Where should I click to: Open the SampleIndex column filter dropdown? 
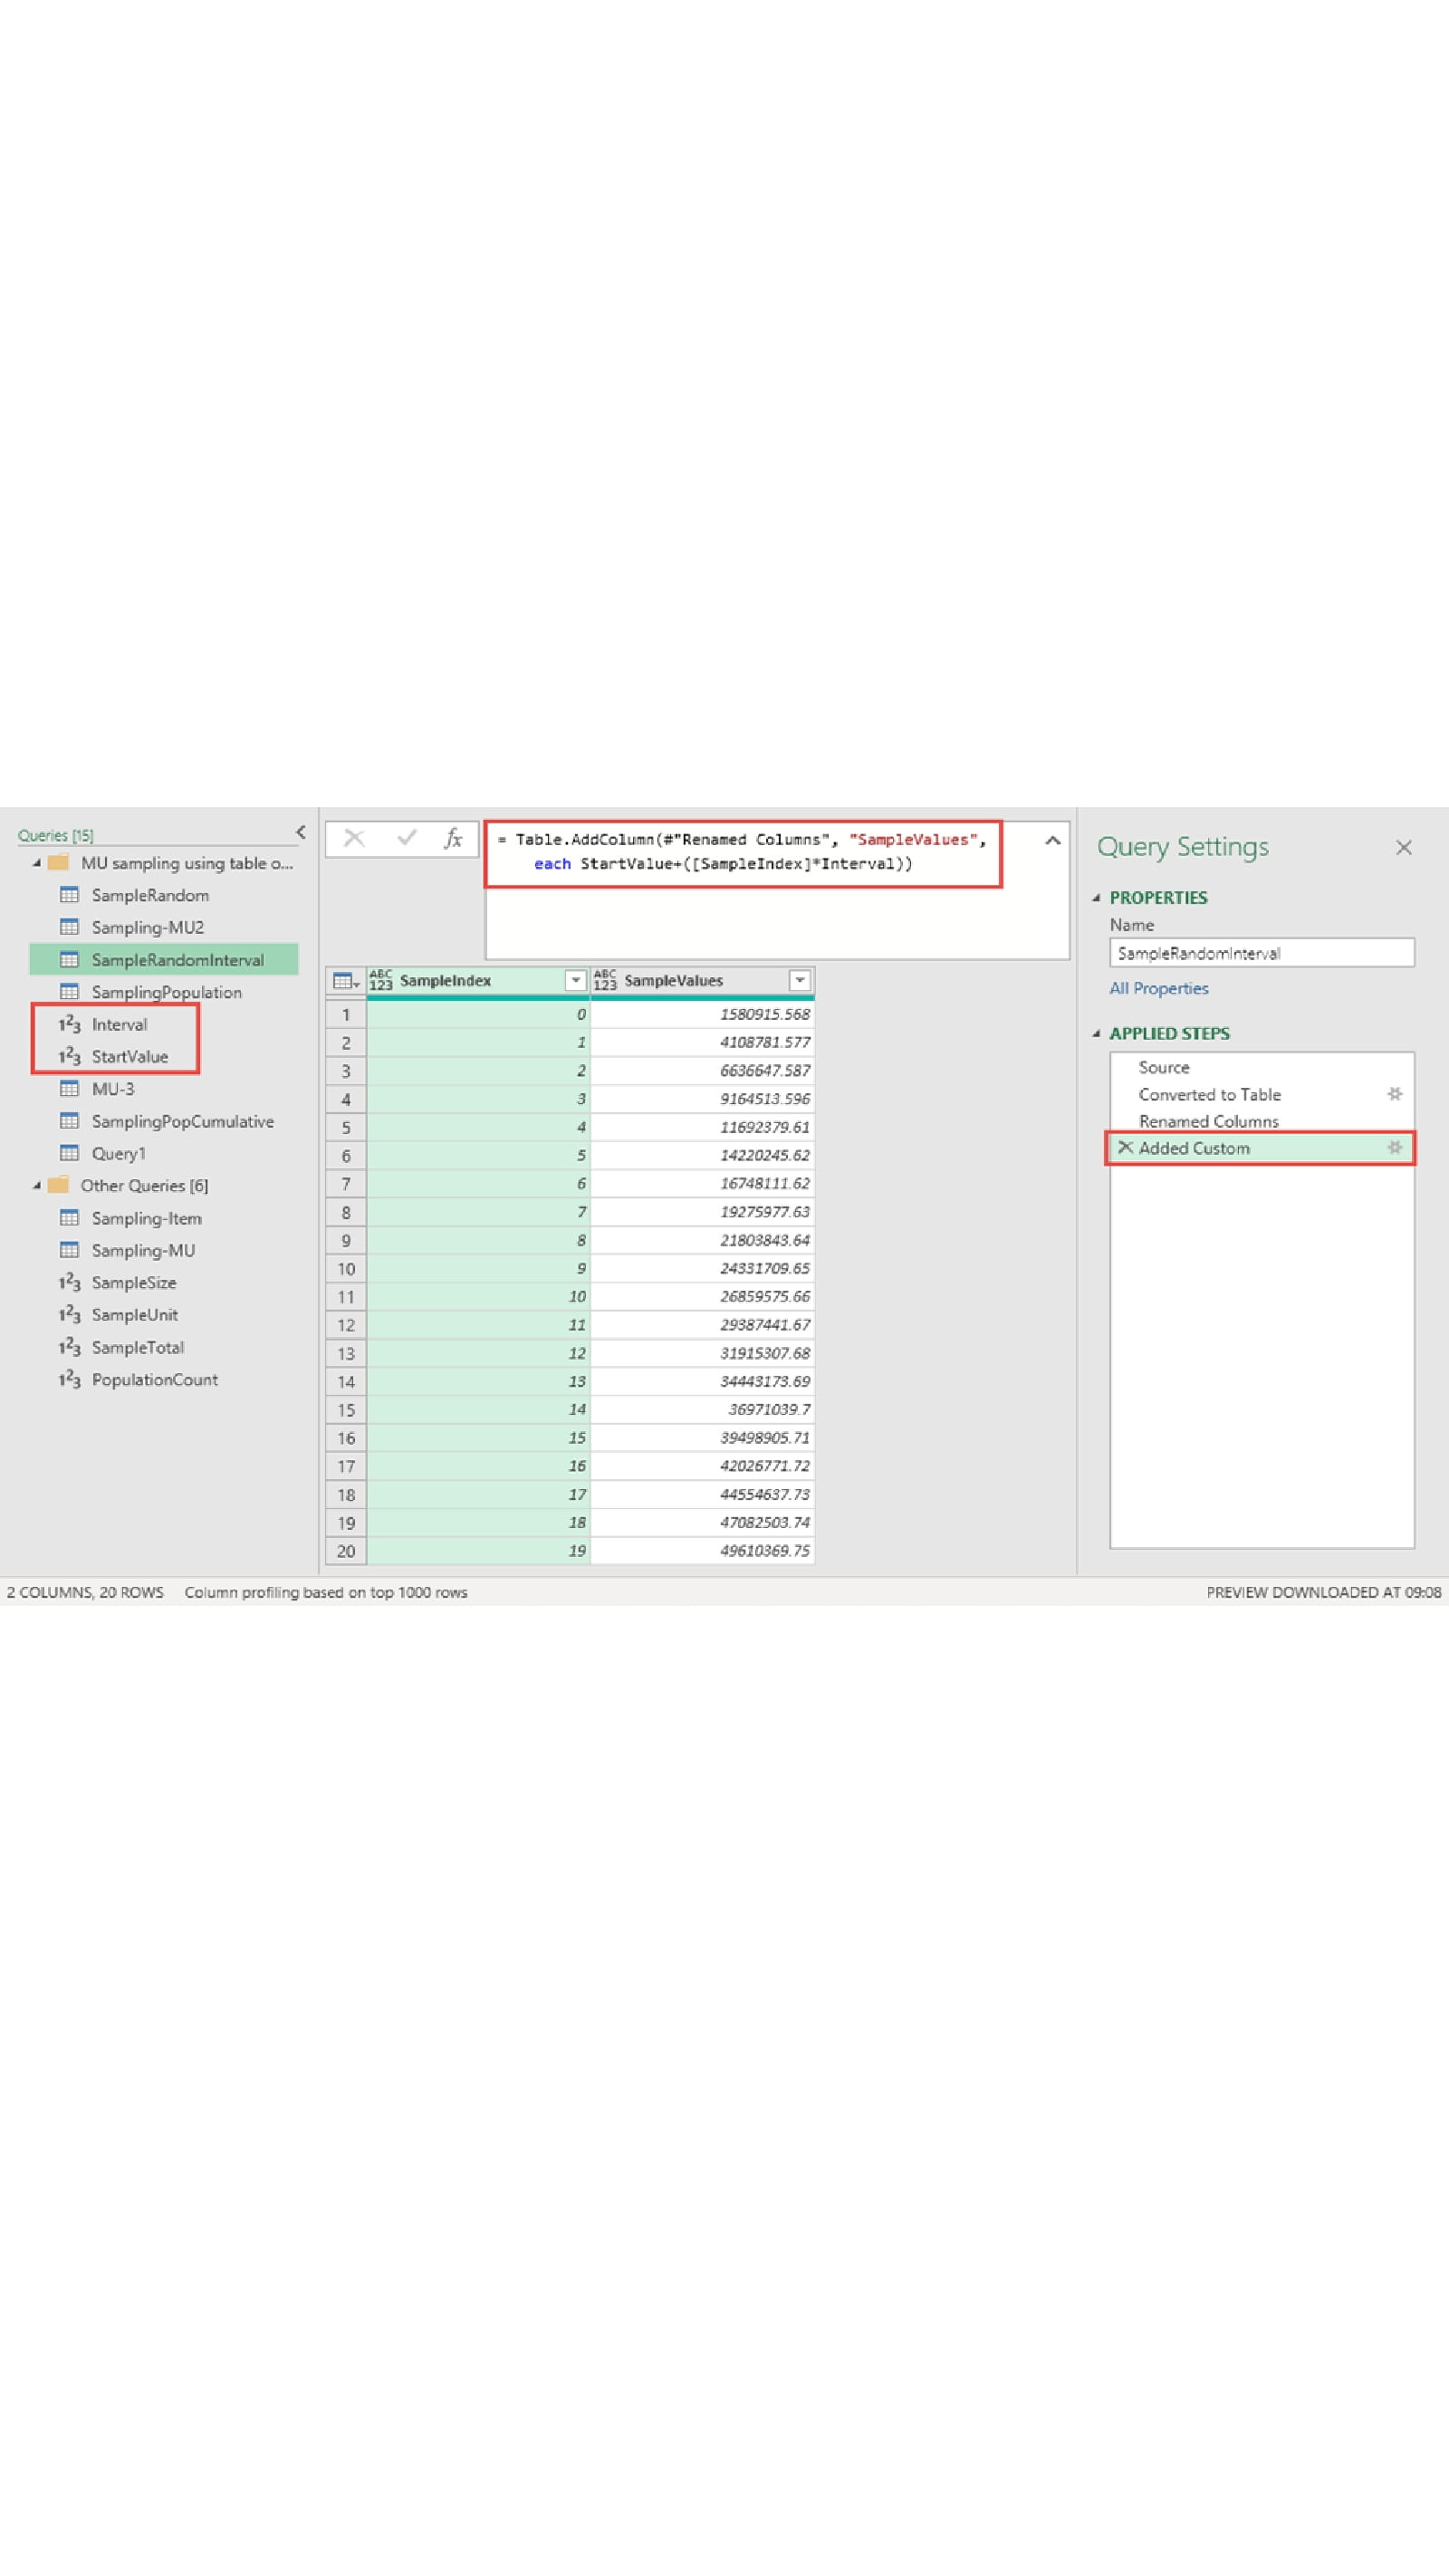click(x=575, y=981)
